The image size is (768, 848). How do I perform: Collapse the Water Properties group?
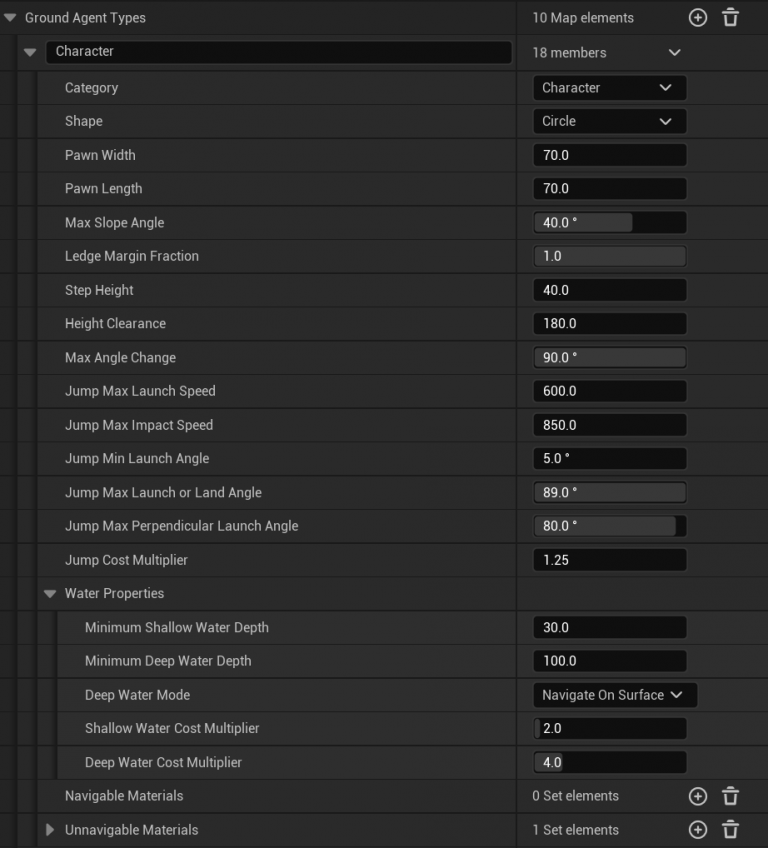[x=50, y=594]
